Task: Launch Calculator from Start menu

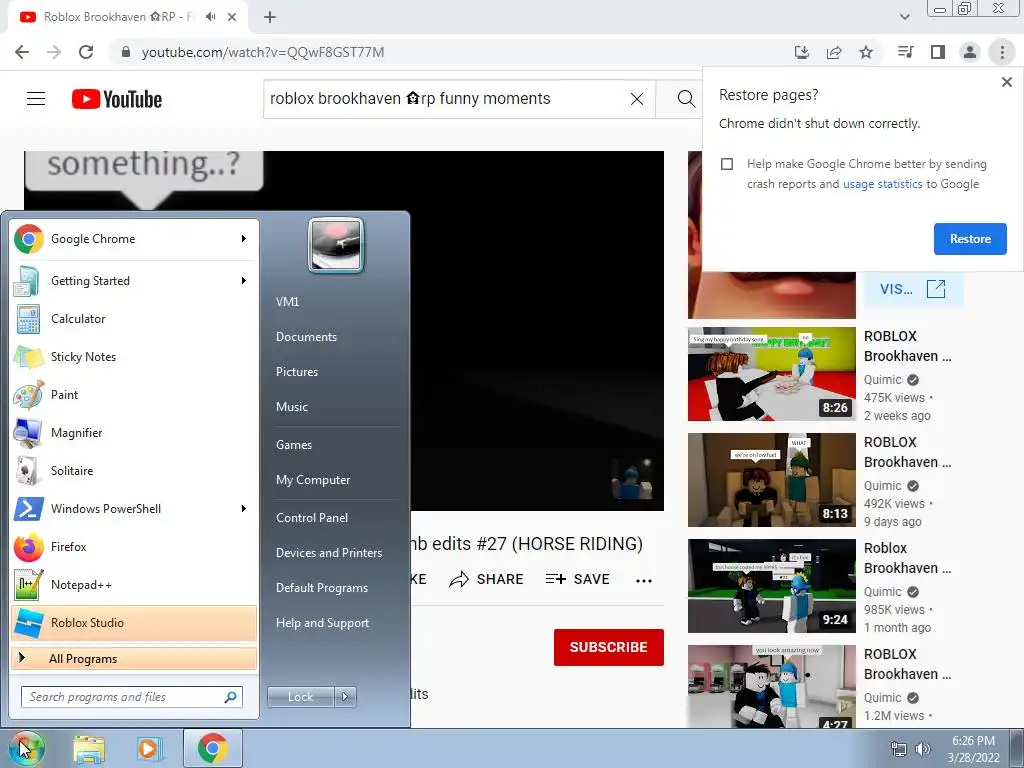Action: tap(134, 319)
